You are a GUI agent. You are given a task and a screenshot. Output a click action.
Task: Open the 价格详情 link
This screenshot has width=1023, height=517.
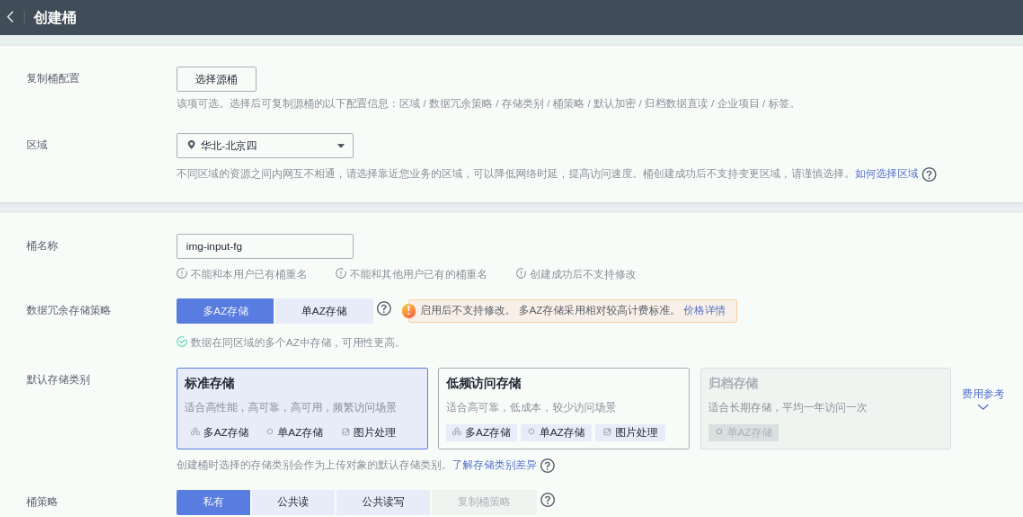click(x=704, y=311)
